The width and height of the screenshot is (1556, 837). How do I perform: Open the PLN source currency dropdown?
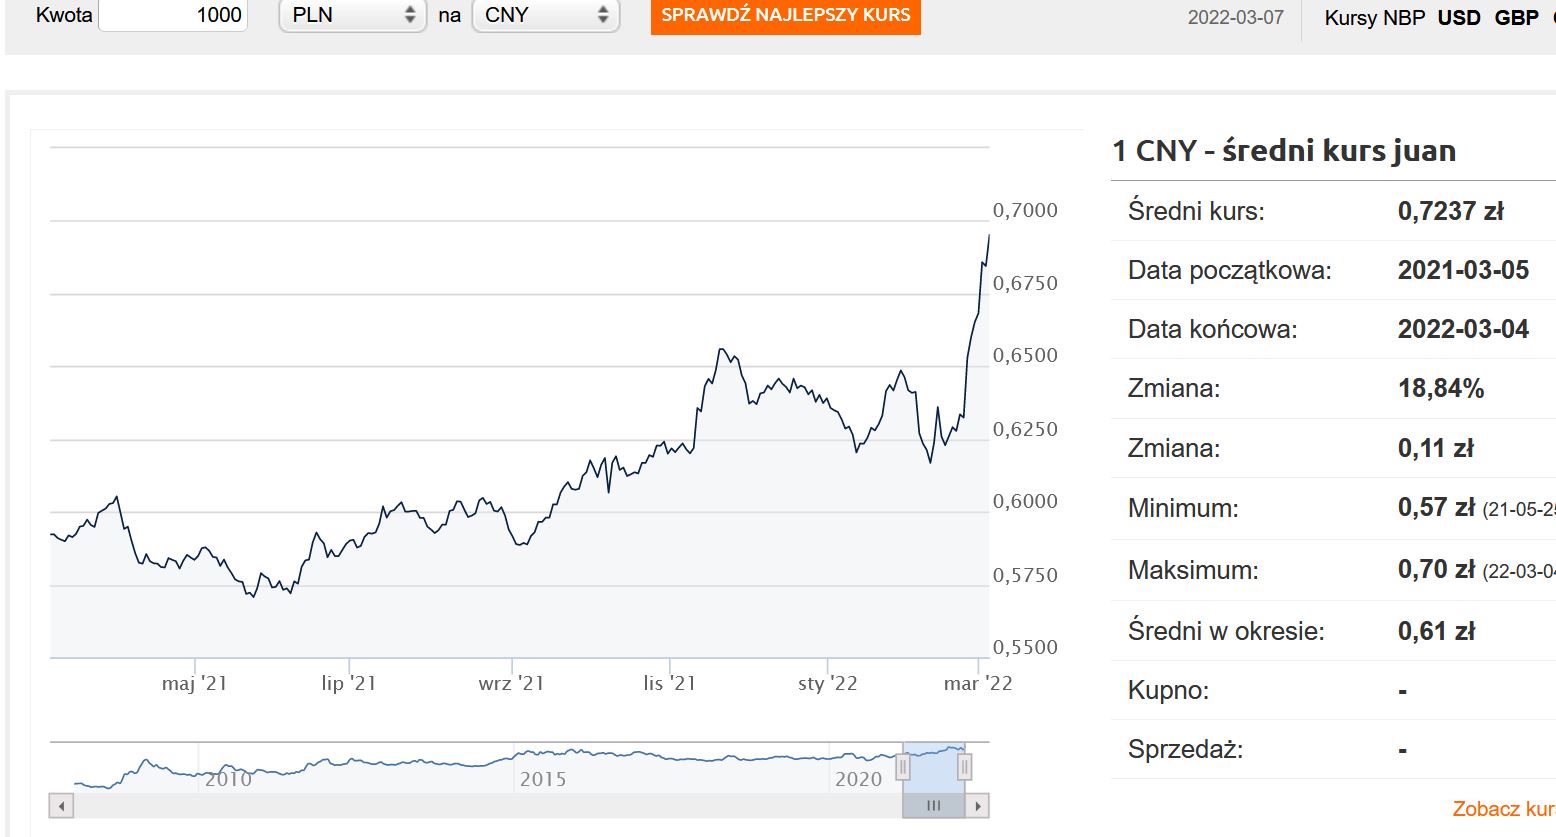coord(352,15)
